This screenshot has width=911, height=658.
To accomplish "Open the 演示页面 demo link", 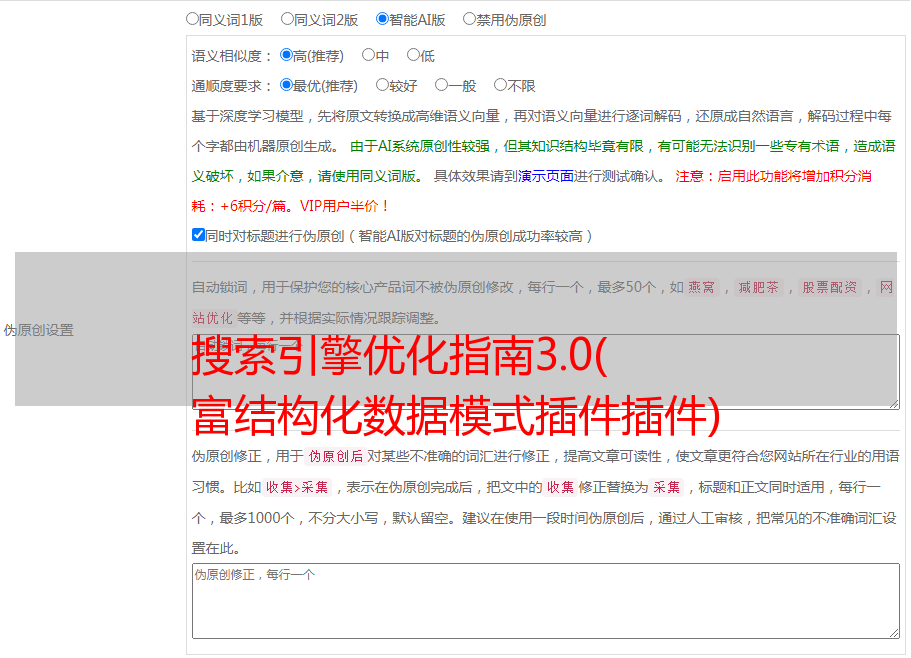I will point(546,176).
